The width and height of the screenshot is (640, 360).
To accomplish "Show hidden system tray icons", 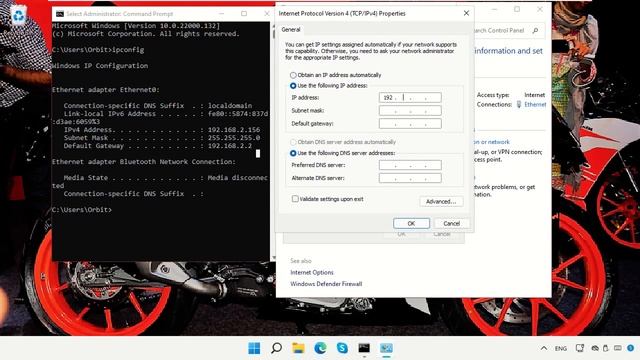I will click(x=544, y=348).
